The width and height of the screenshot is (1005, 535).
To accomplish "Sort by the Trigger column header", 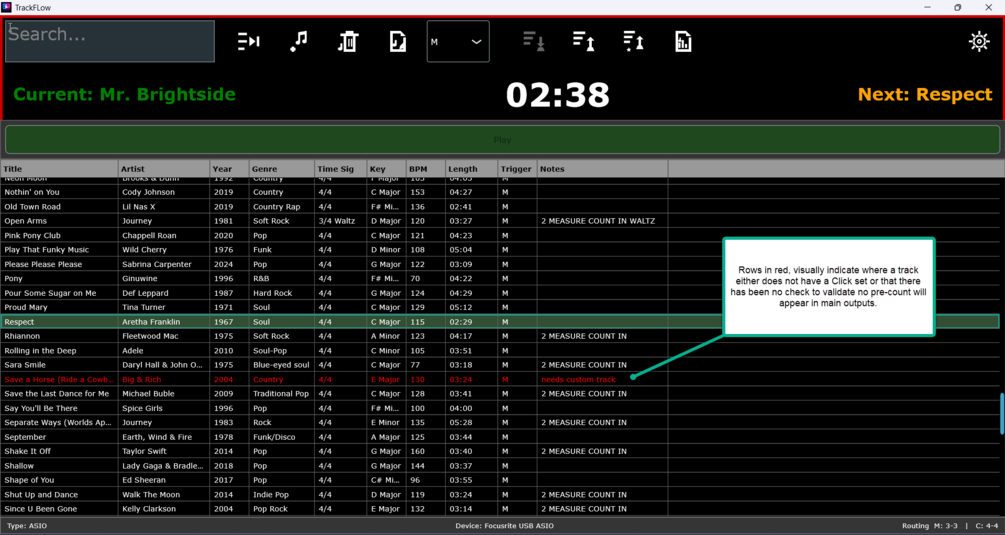I will pyautogui.click(x=517, y=169).
